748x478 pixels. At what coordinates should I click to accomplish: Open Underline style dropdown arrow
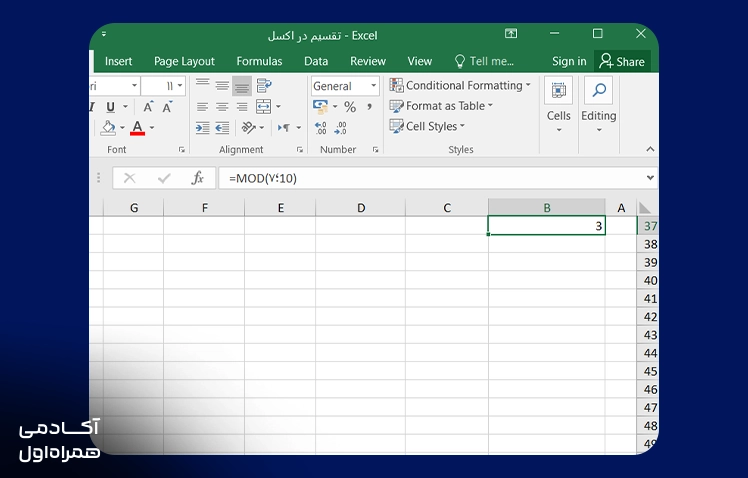coord(125,107)
